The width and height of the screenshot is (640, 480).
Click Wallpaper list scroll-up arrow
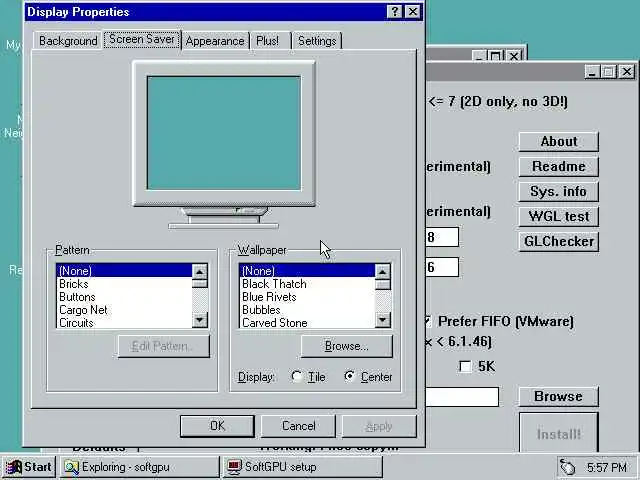coord(382,272)
